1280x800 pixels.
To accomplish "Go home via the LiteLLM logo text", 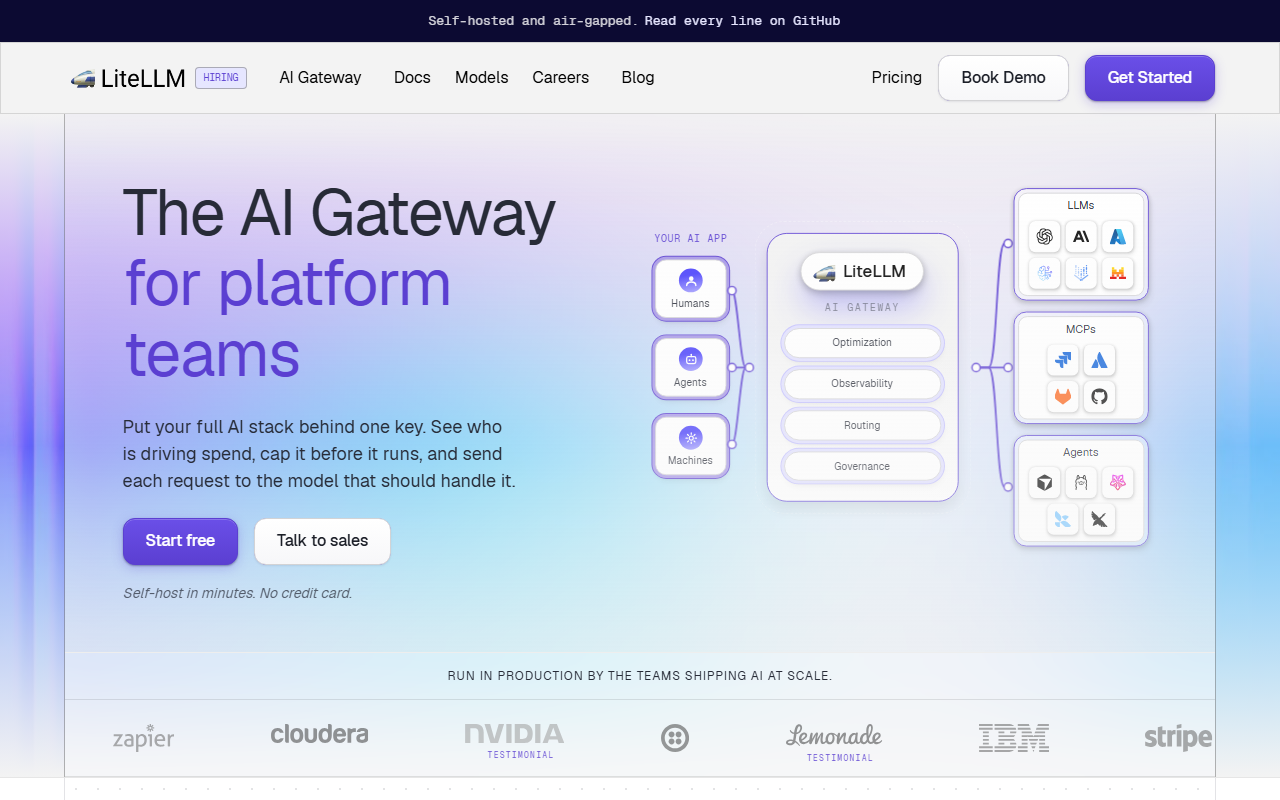I will click(143, 78).
